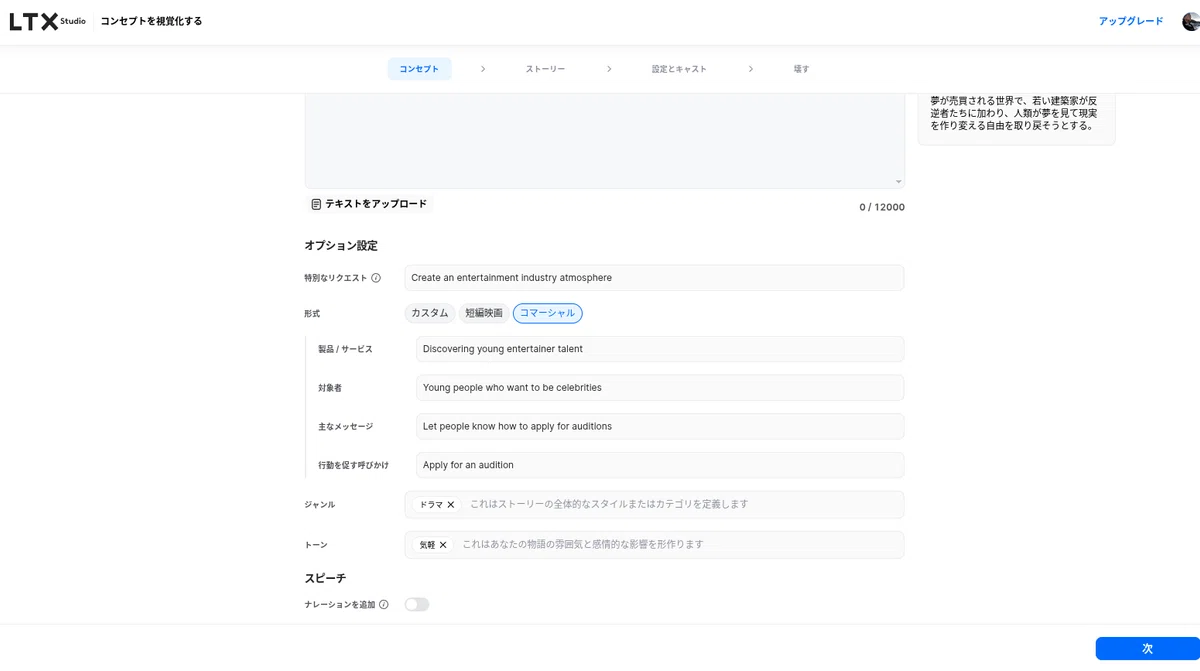Viewport: 1200px width, 671px height.
Task: Click the コンセプトを視覚化する title
Action: [151, 21]
